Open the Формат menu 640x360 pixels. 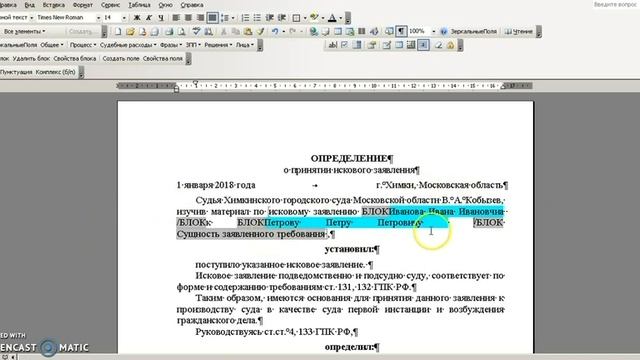point(82,5)
